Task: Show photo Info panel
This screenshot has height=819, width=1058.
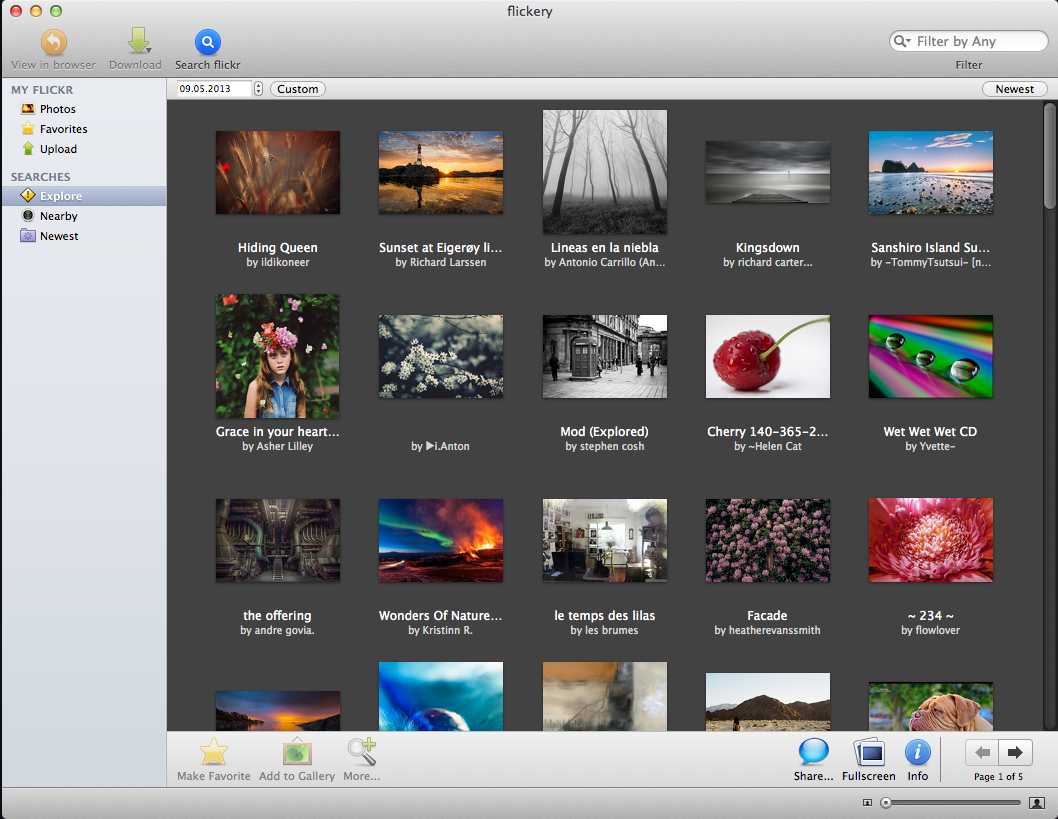Action: pos(917,753)
